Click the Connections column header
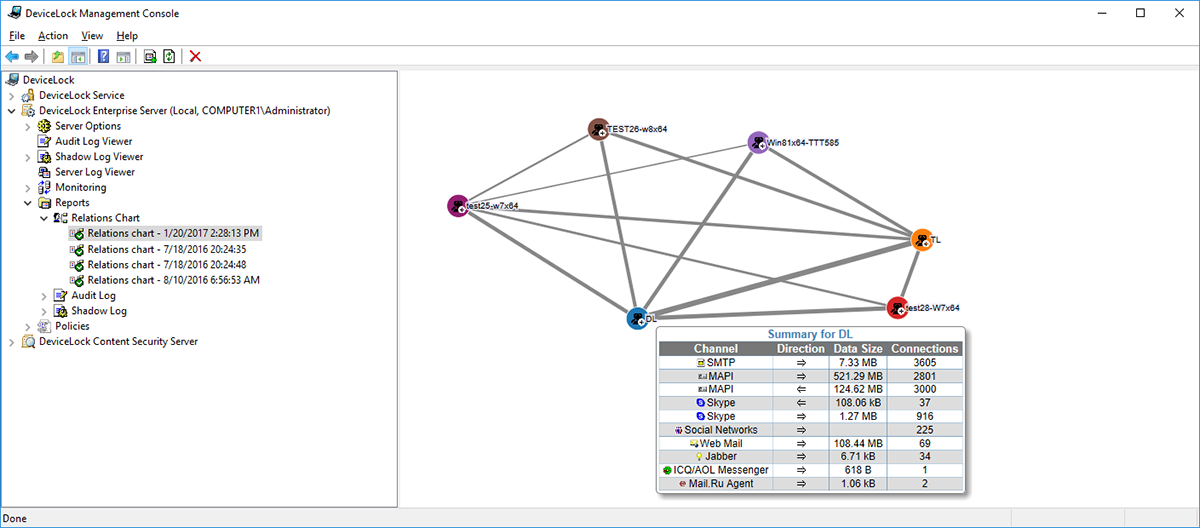 (x=925, y=349)
